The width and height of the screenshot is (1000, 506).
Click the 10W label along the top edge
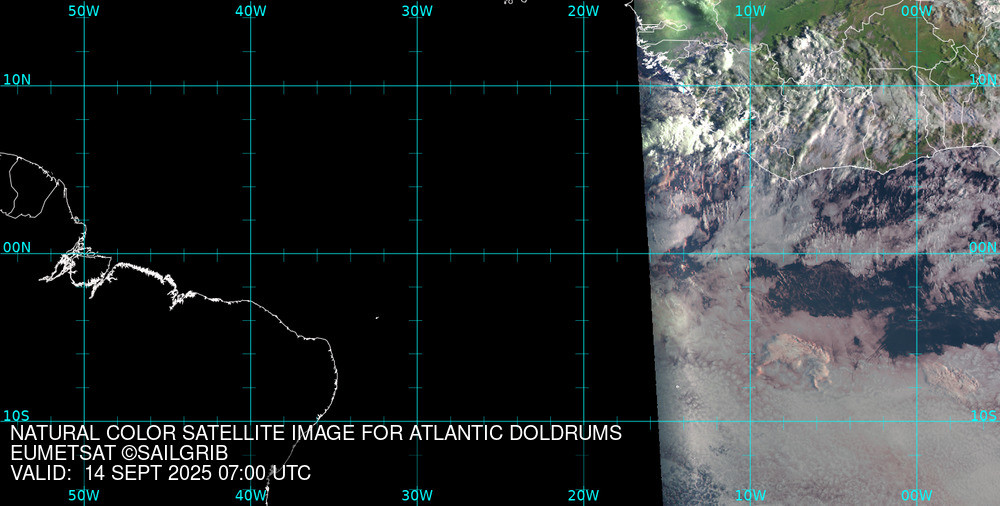click(750, 11)
